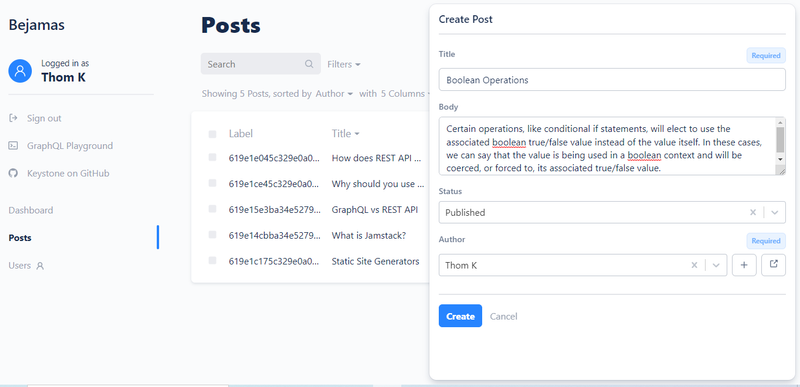This screenshot has height=387, width=800.
Task: Add new author with plus button
Action: 744,265
